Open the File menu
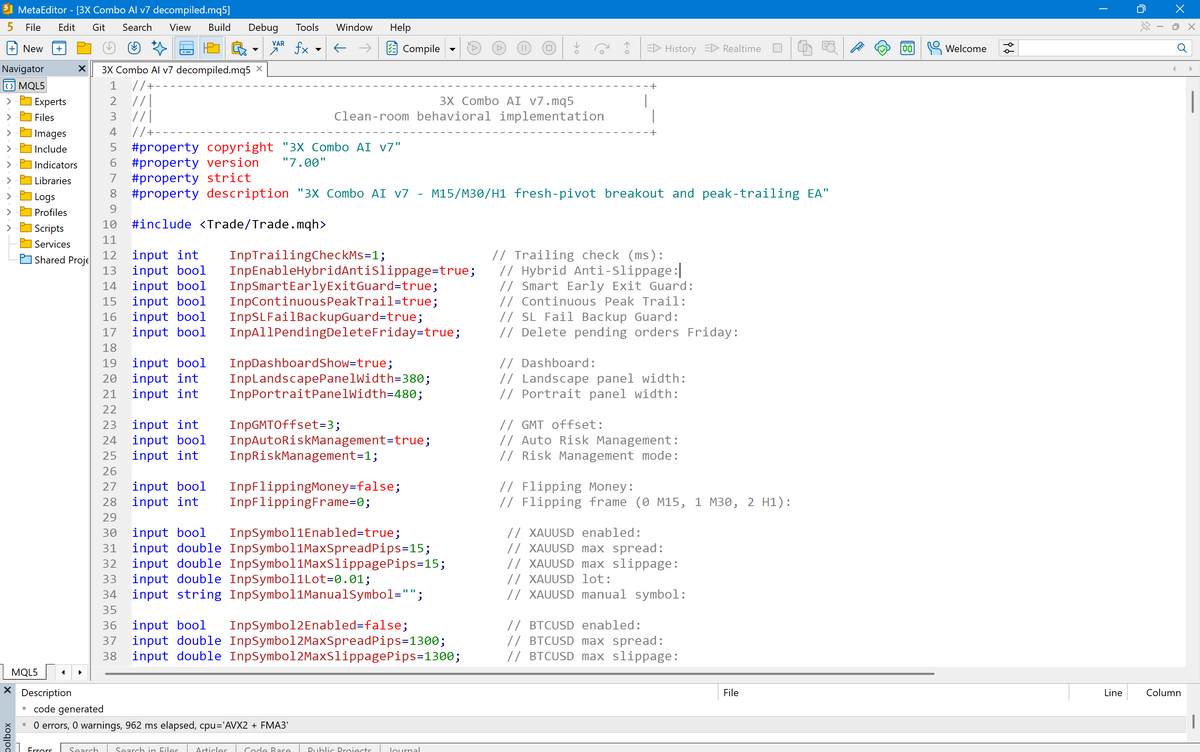 (x=32, y=27)
